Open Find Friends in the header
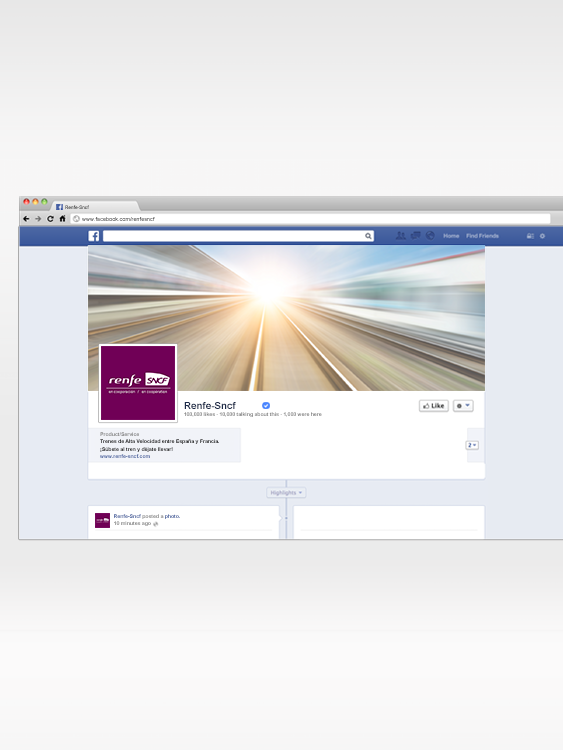This screenshot has width=563, height=750. [x=482, y=236]
